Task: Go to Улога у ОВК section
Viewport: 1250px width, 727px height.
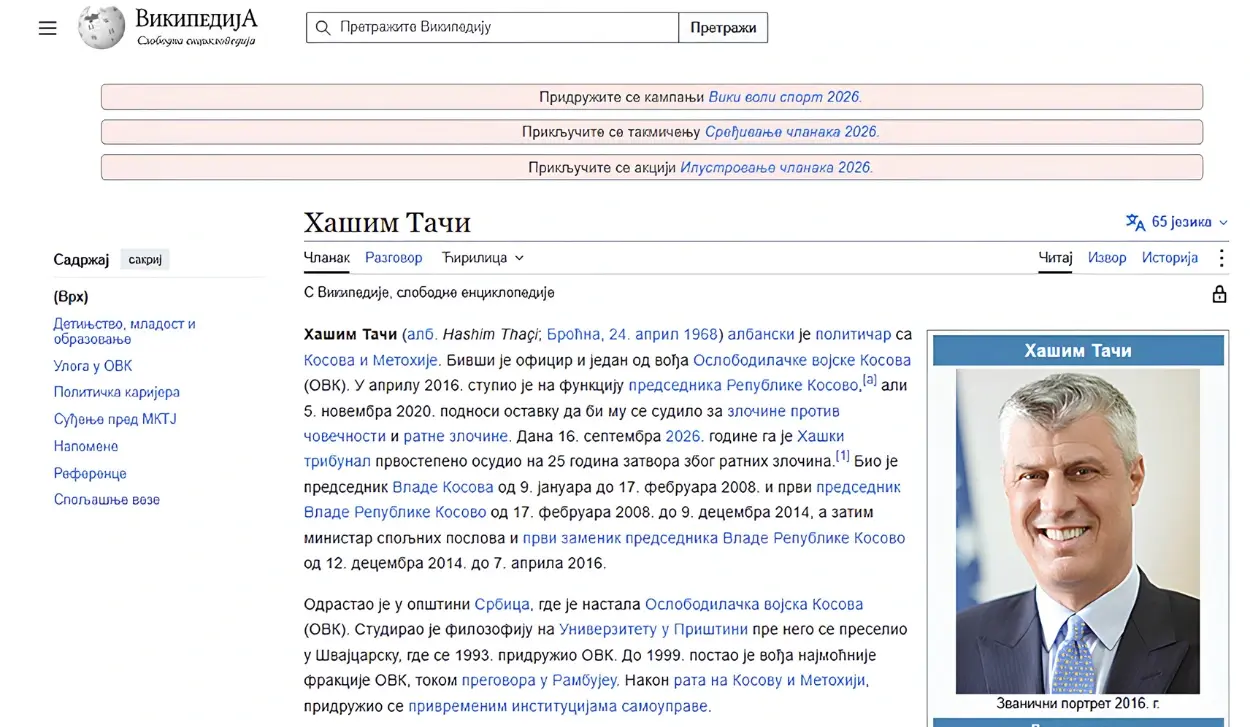Action: tap(93, 366)
